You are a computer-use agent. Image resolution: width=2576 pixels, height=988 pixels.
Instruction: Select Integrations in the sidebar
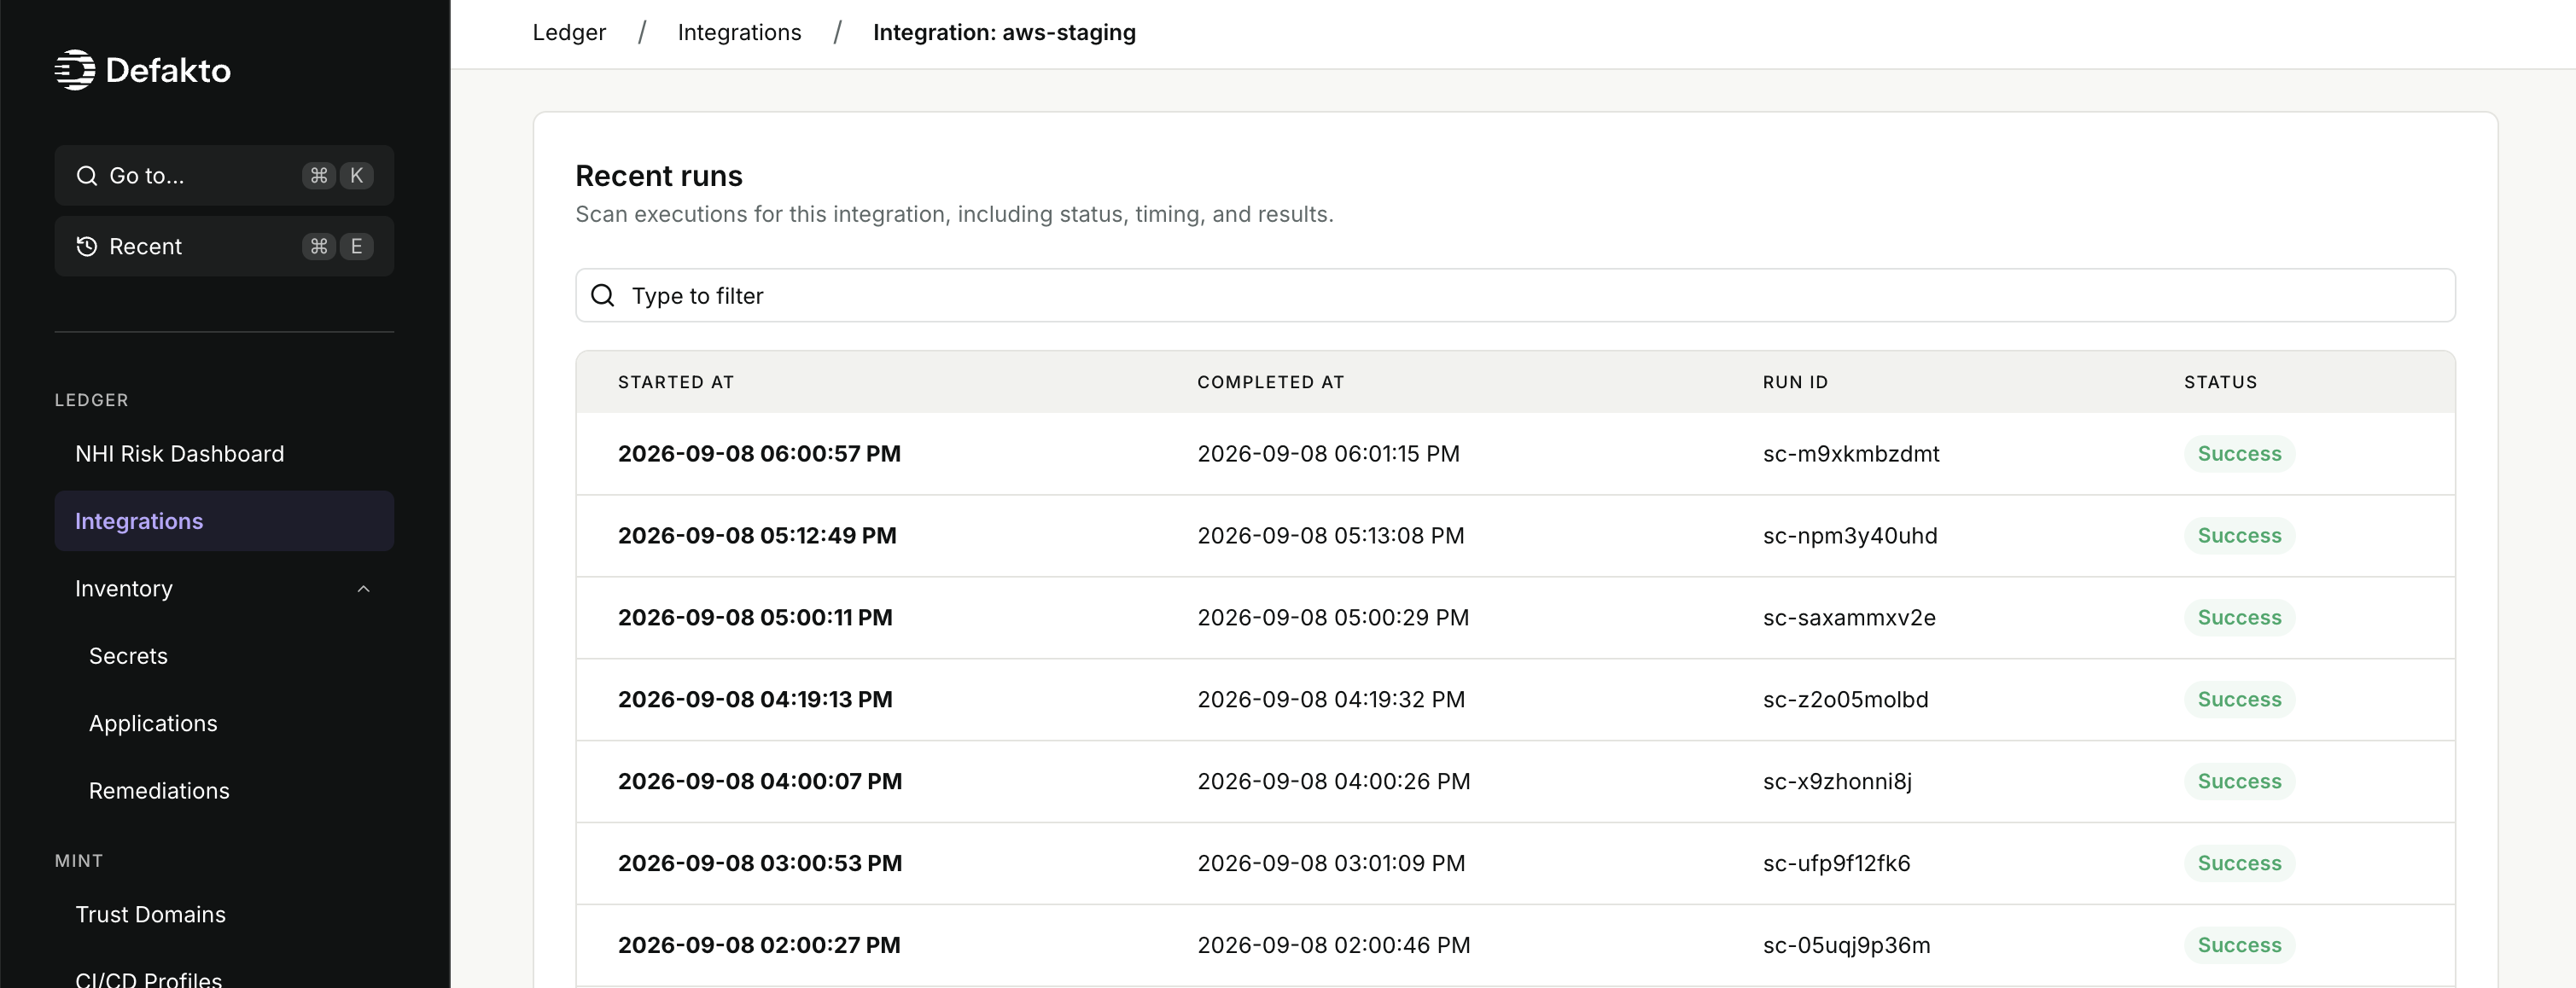224,521
